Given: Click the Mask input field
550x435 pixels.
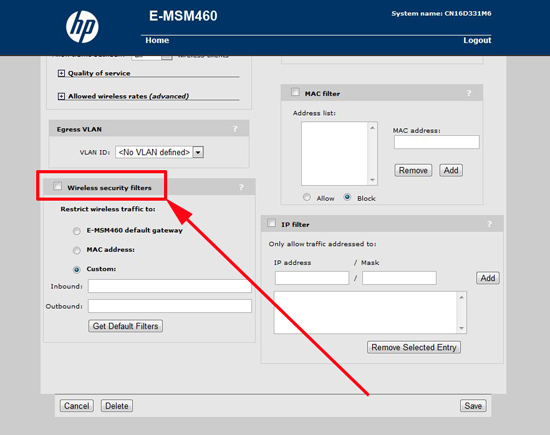Looking at the screenshot, I should pos(400,278).
